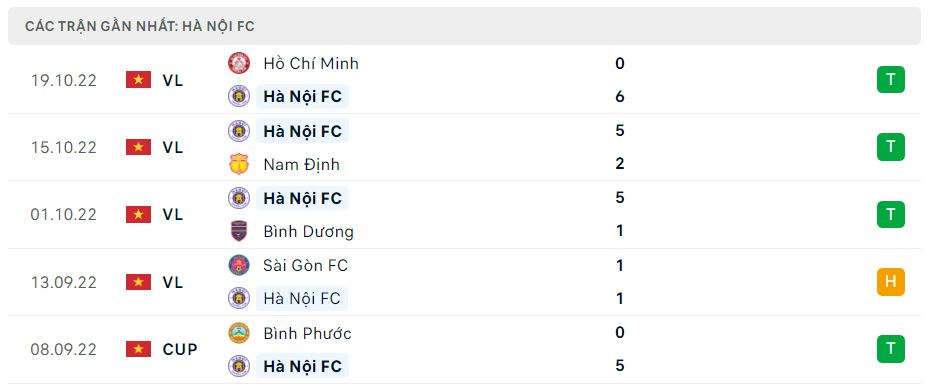Open the Bình Dương team link

(308, 231)
